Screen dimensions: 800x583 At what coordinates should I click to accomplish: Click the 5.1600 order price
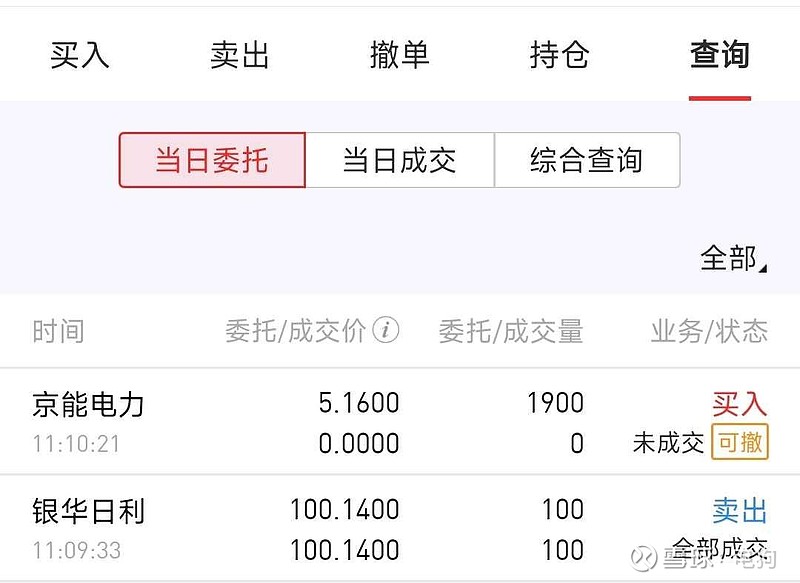click(358, 403)
